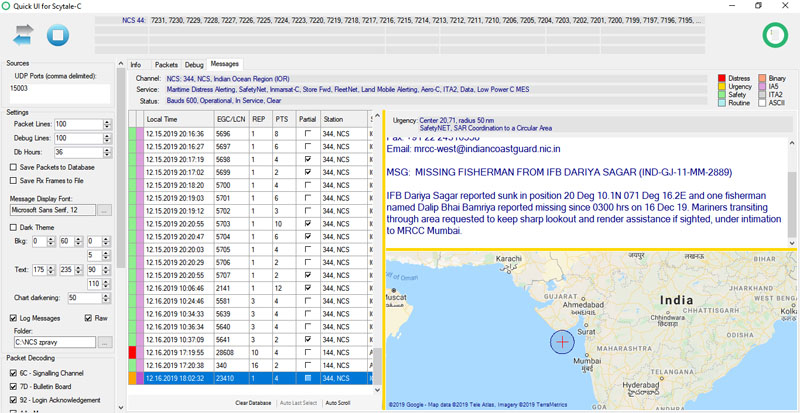Switch to the Packets tab

166,65
